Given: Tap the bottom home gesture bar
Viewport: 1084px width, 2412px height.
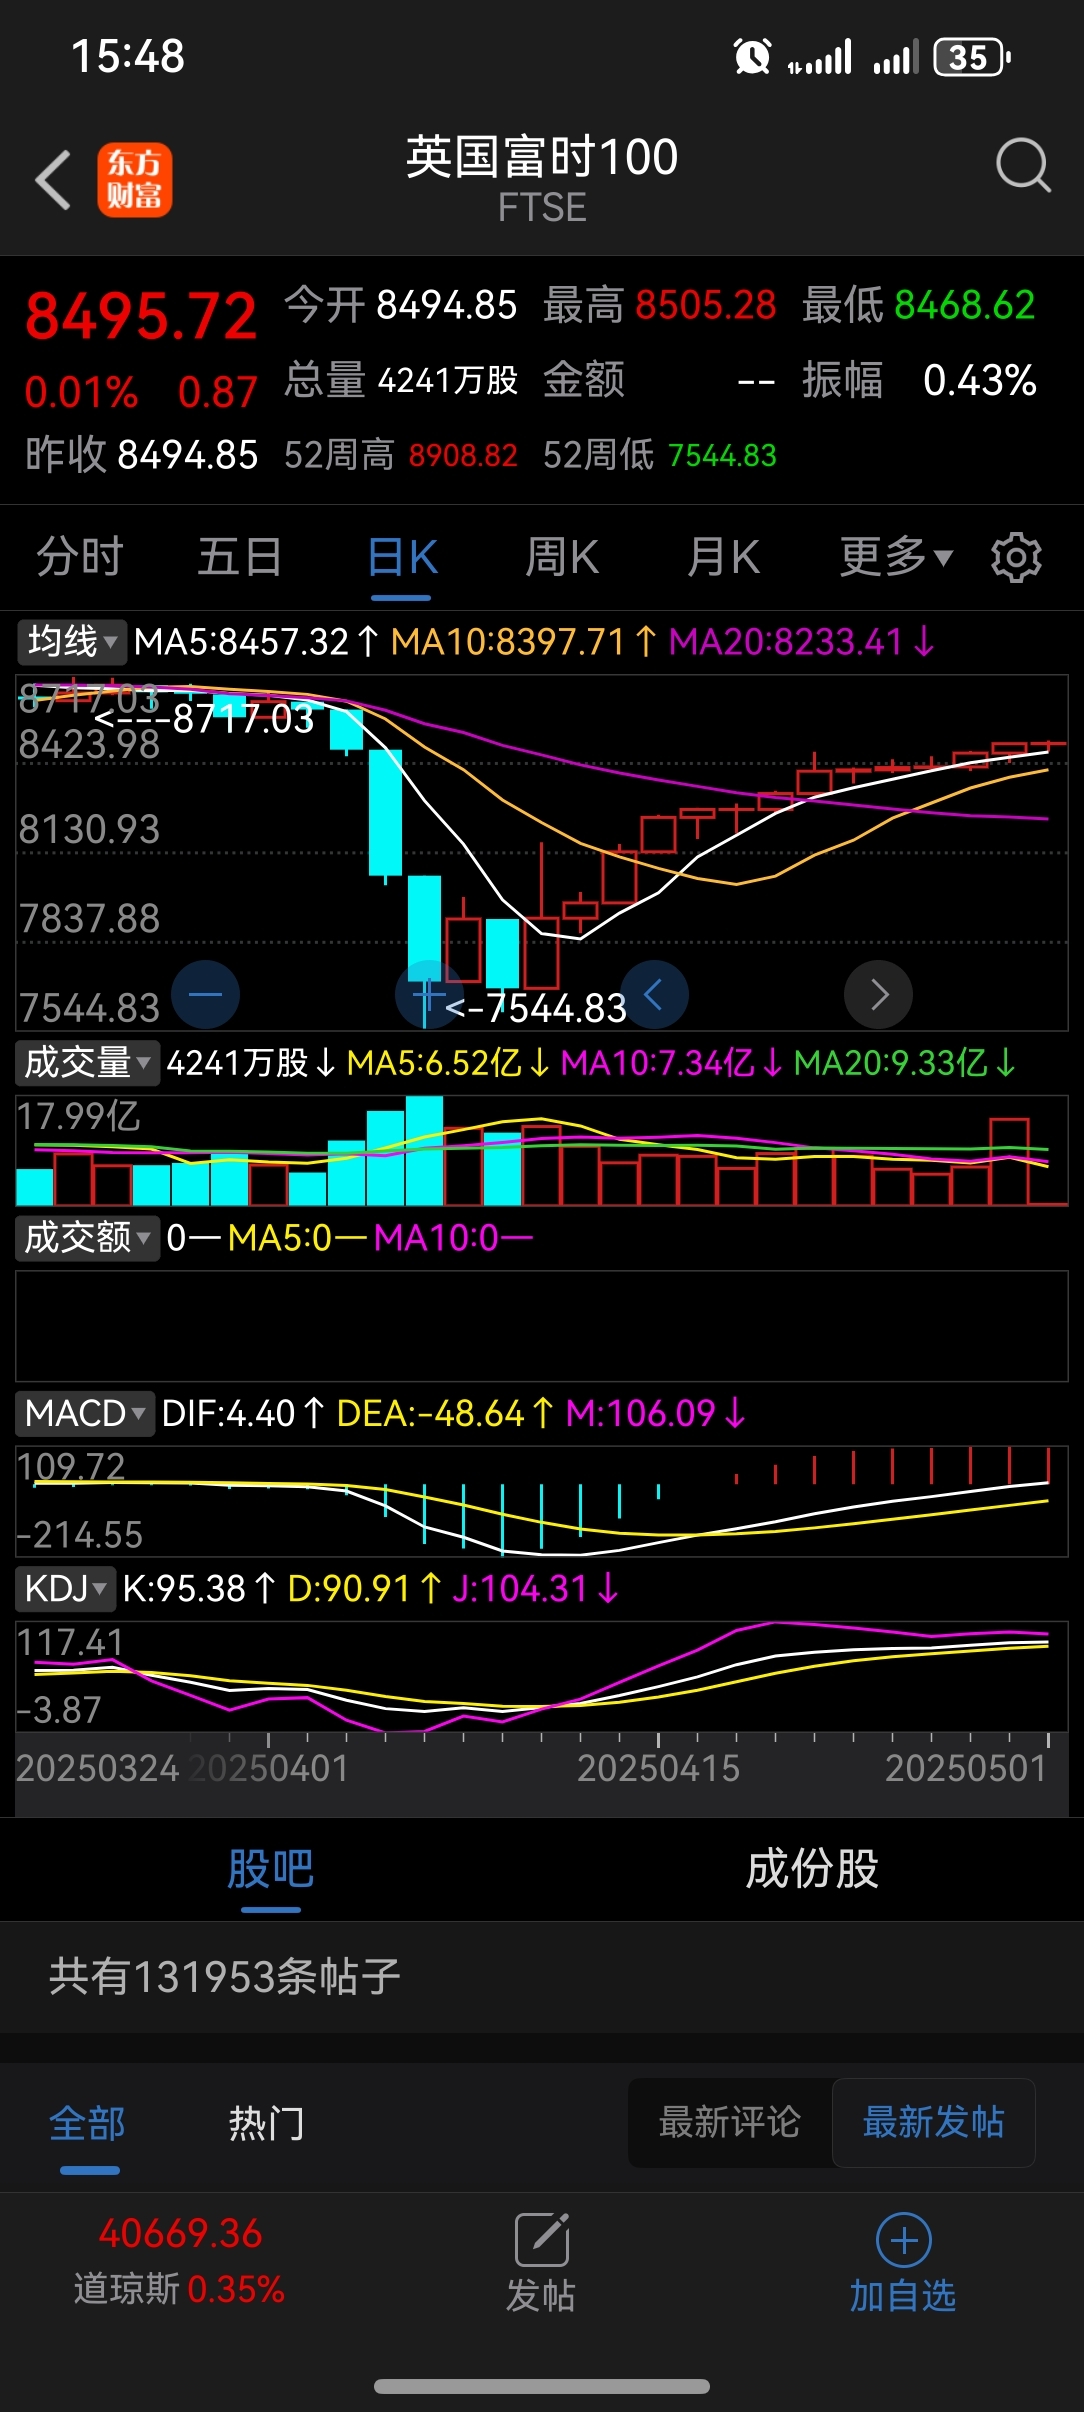Looking at the screenshot, I should [542, 2386].
